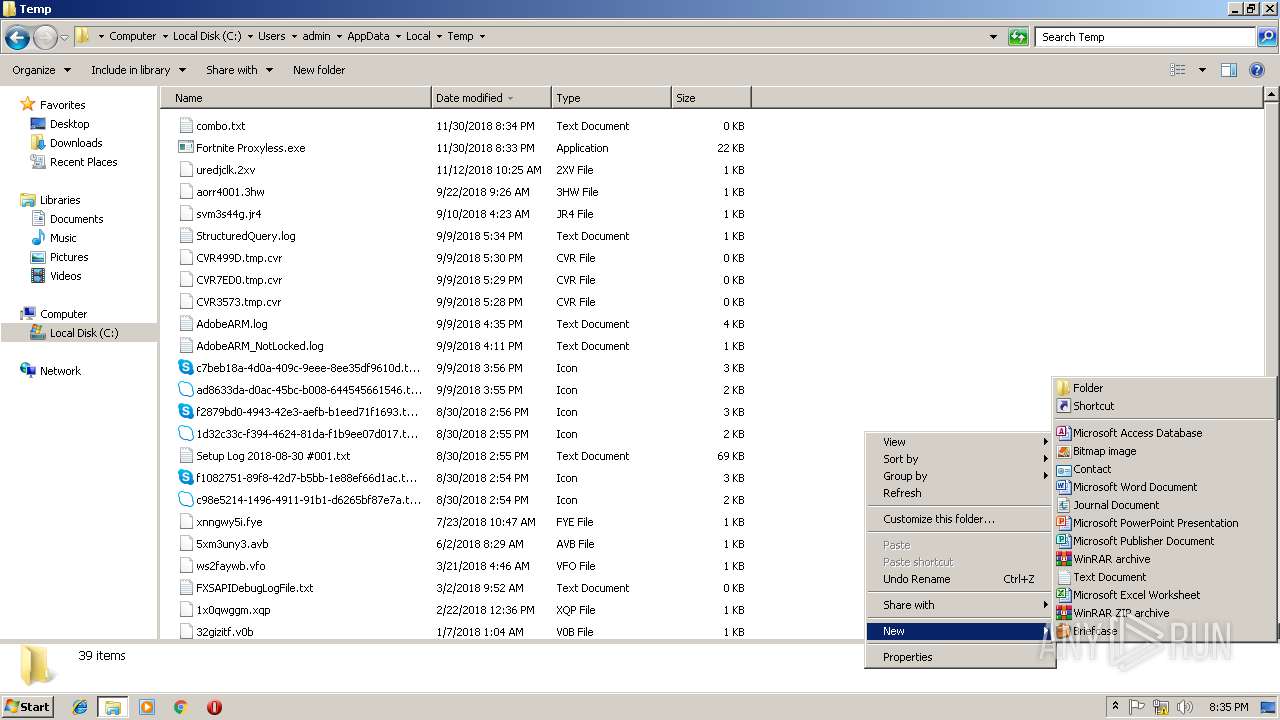Open the Sort by context menu entry
This screenshot has width=1280, height=720.
(960, 459)
